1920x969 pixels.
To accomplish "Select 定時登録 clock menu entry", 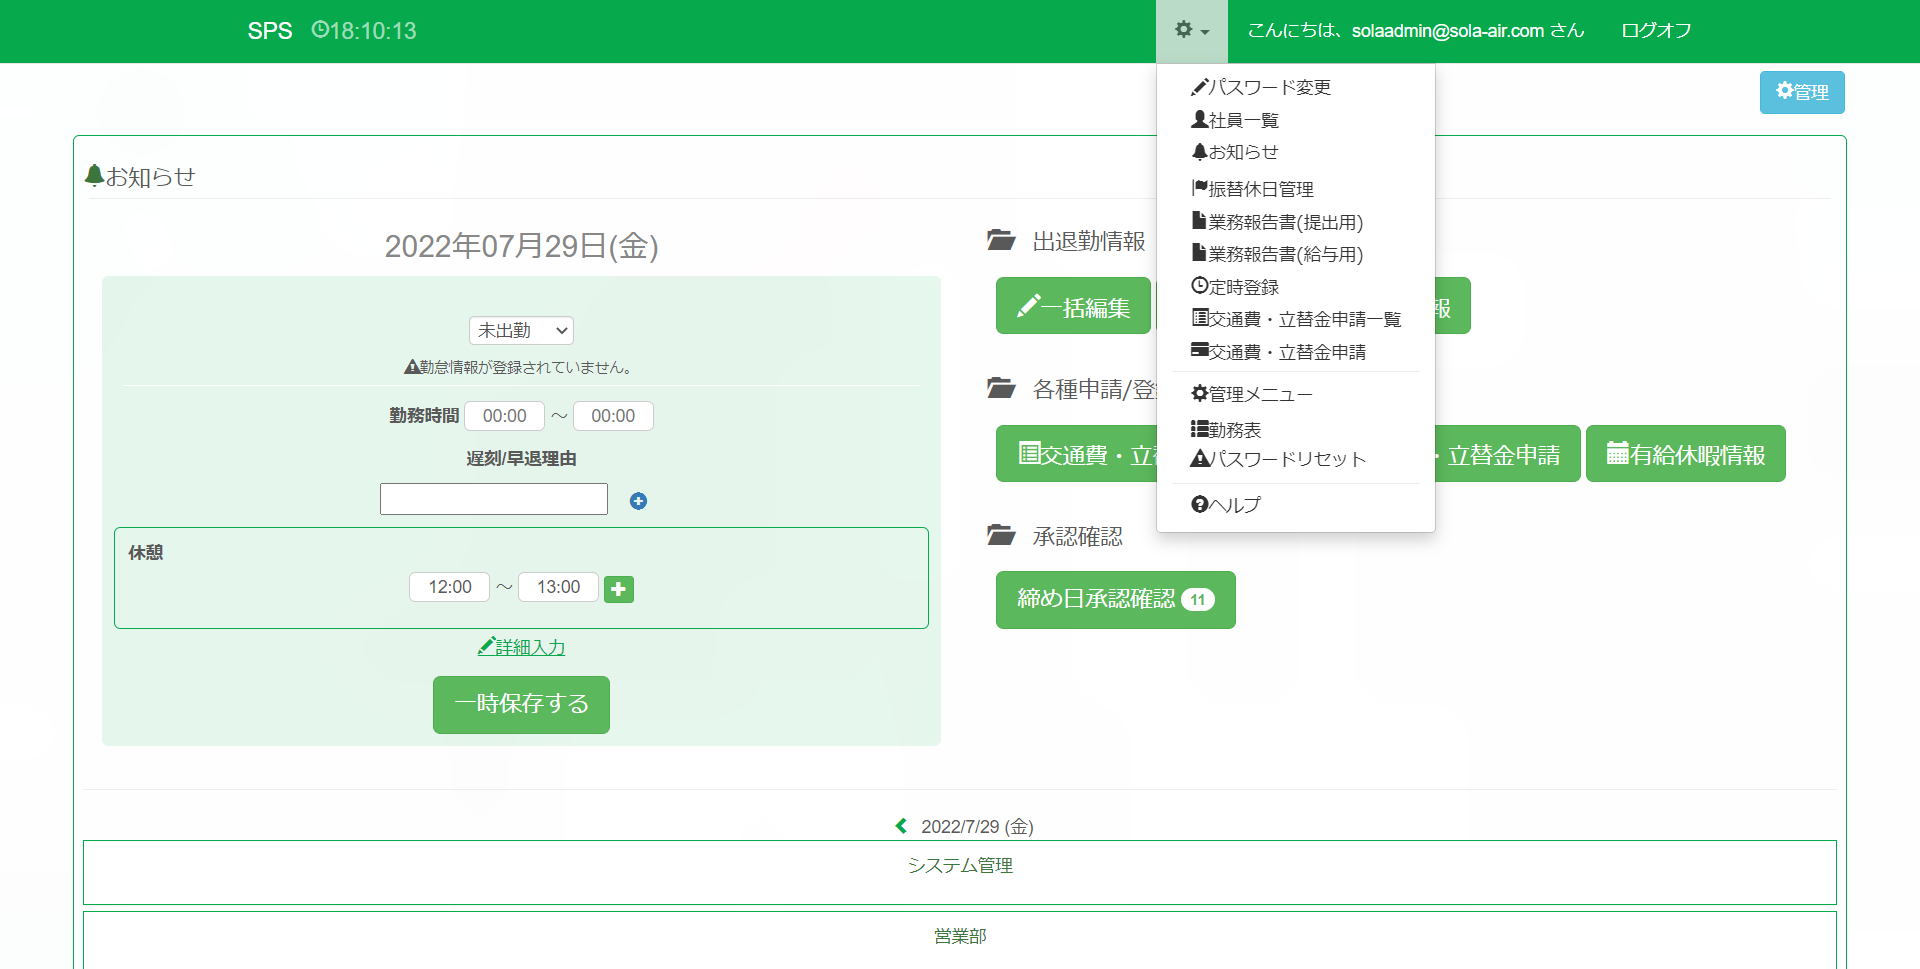I will click(1236, 287).
